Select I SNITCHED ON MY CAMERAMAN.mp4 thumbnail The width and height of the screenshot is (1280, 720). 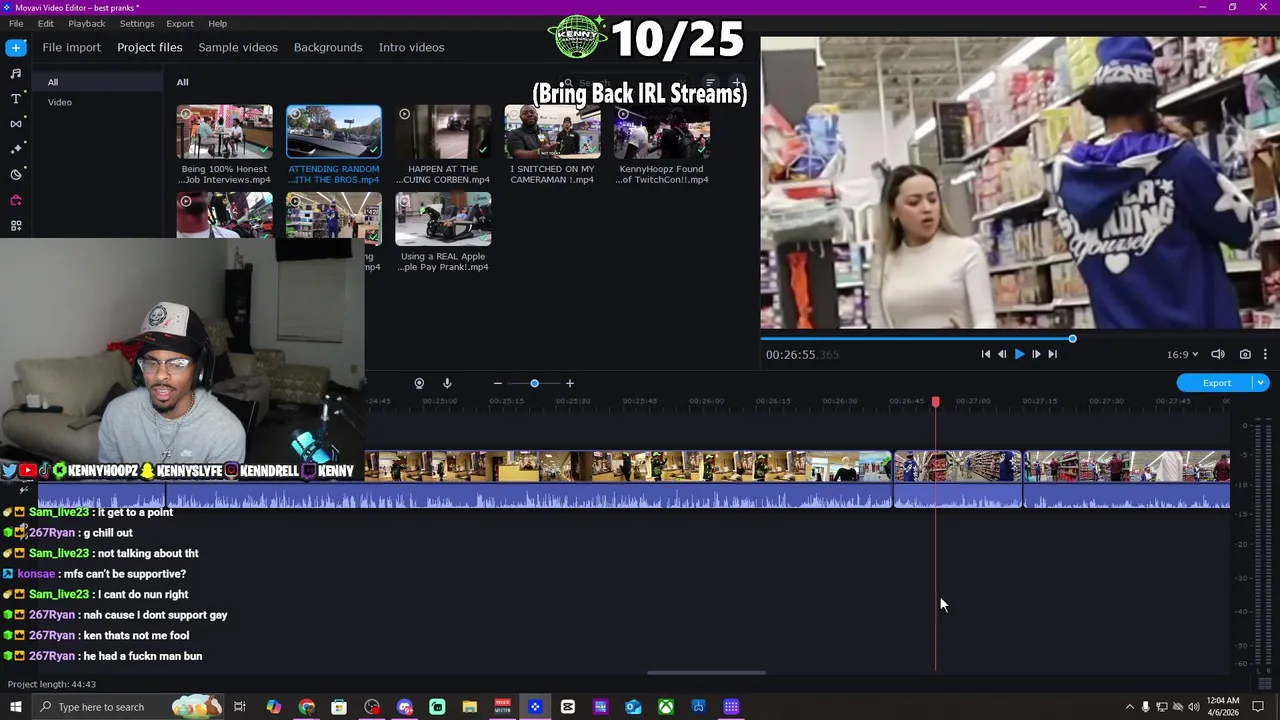click(x=552, y=132)
